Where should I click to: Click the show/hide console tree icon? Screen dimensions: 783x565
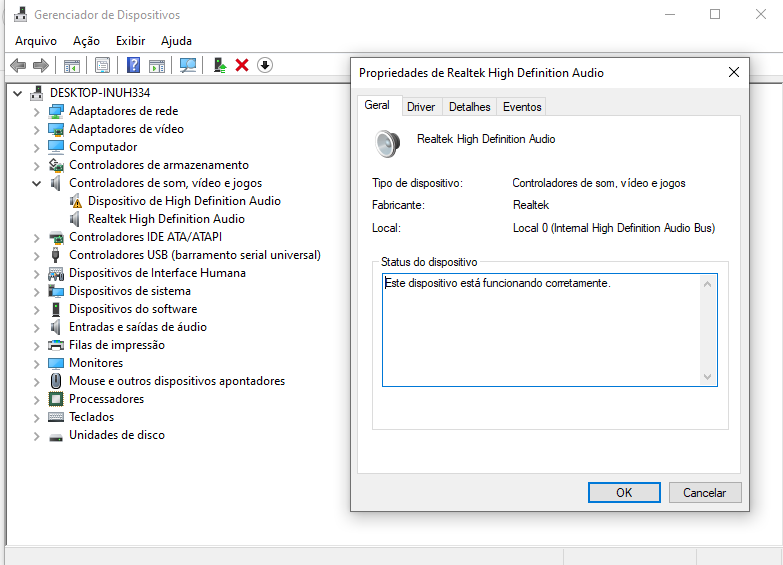point(72,65)
